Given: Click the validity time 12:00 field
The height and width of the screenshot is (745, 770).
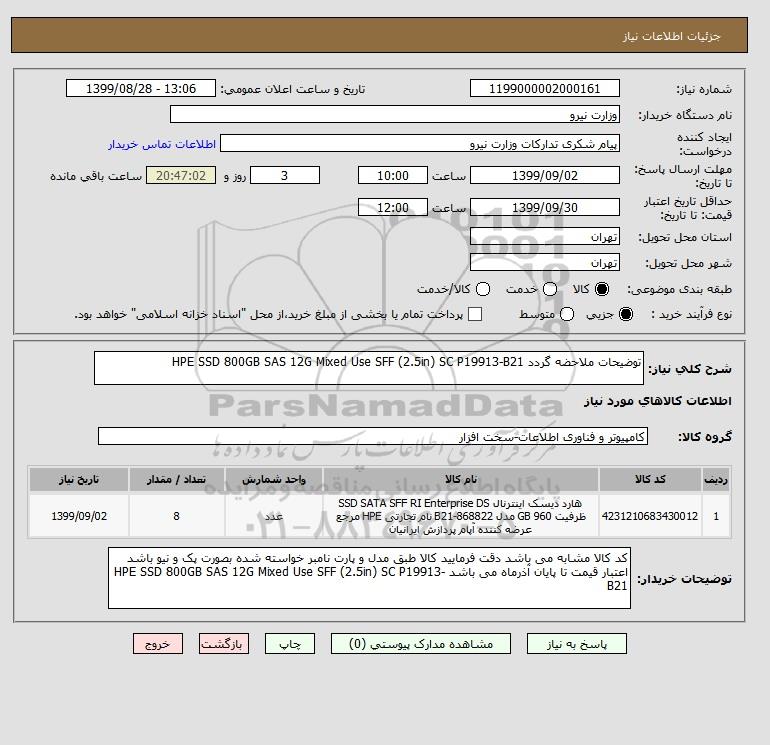Looking at the screenshot, I should 393,207.
